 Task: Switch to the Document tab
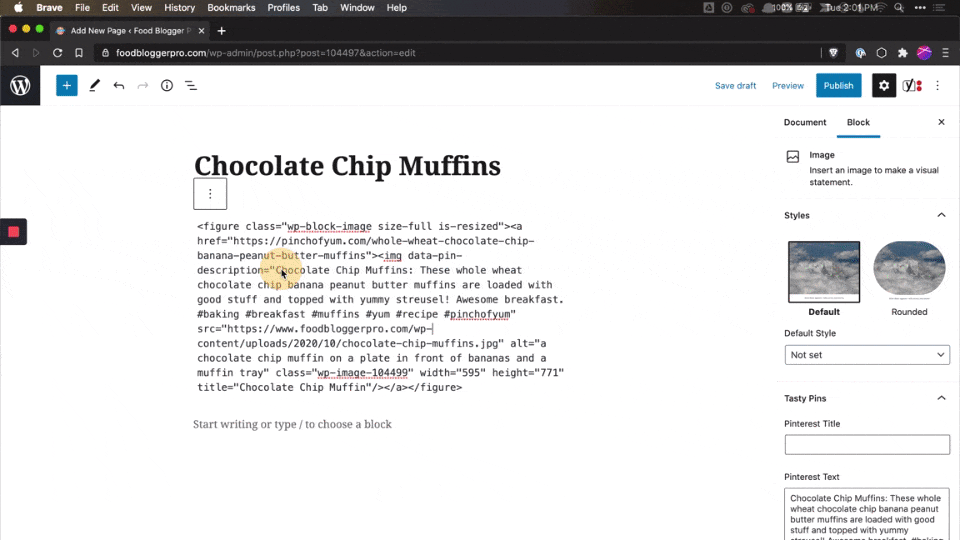click(x=804, y=122)
